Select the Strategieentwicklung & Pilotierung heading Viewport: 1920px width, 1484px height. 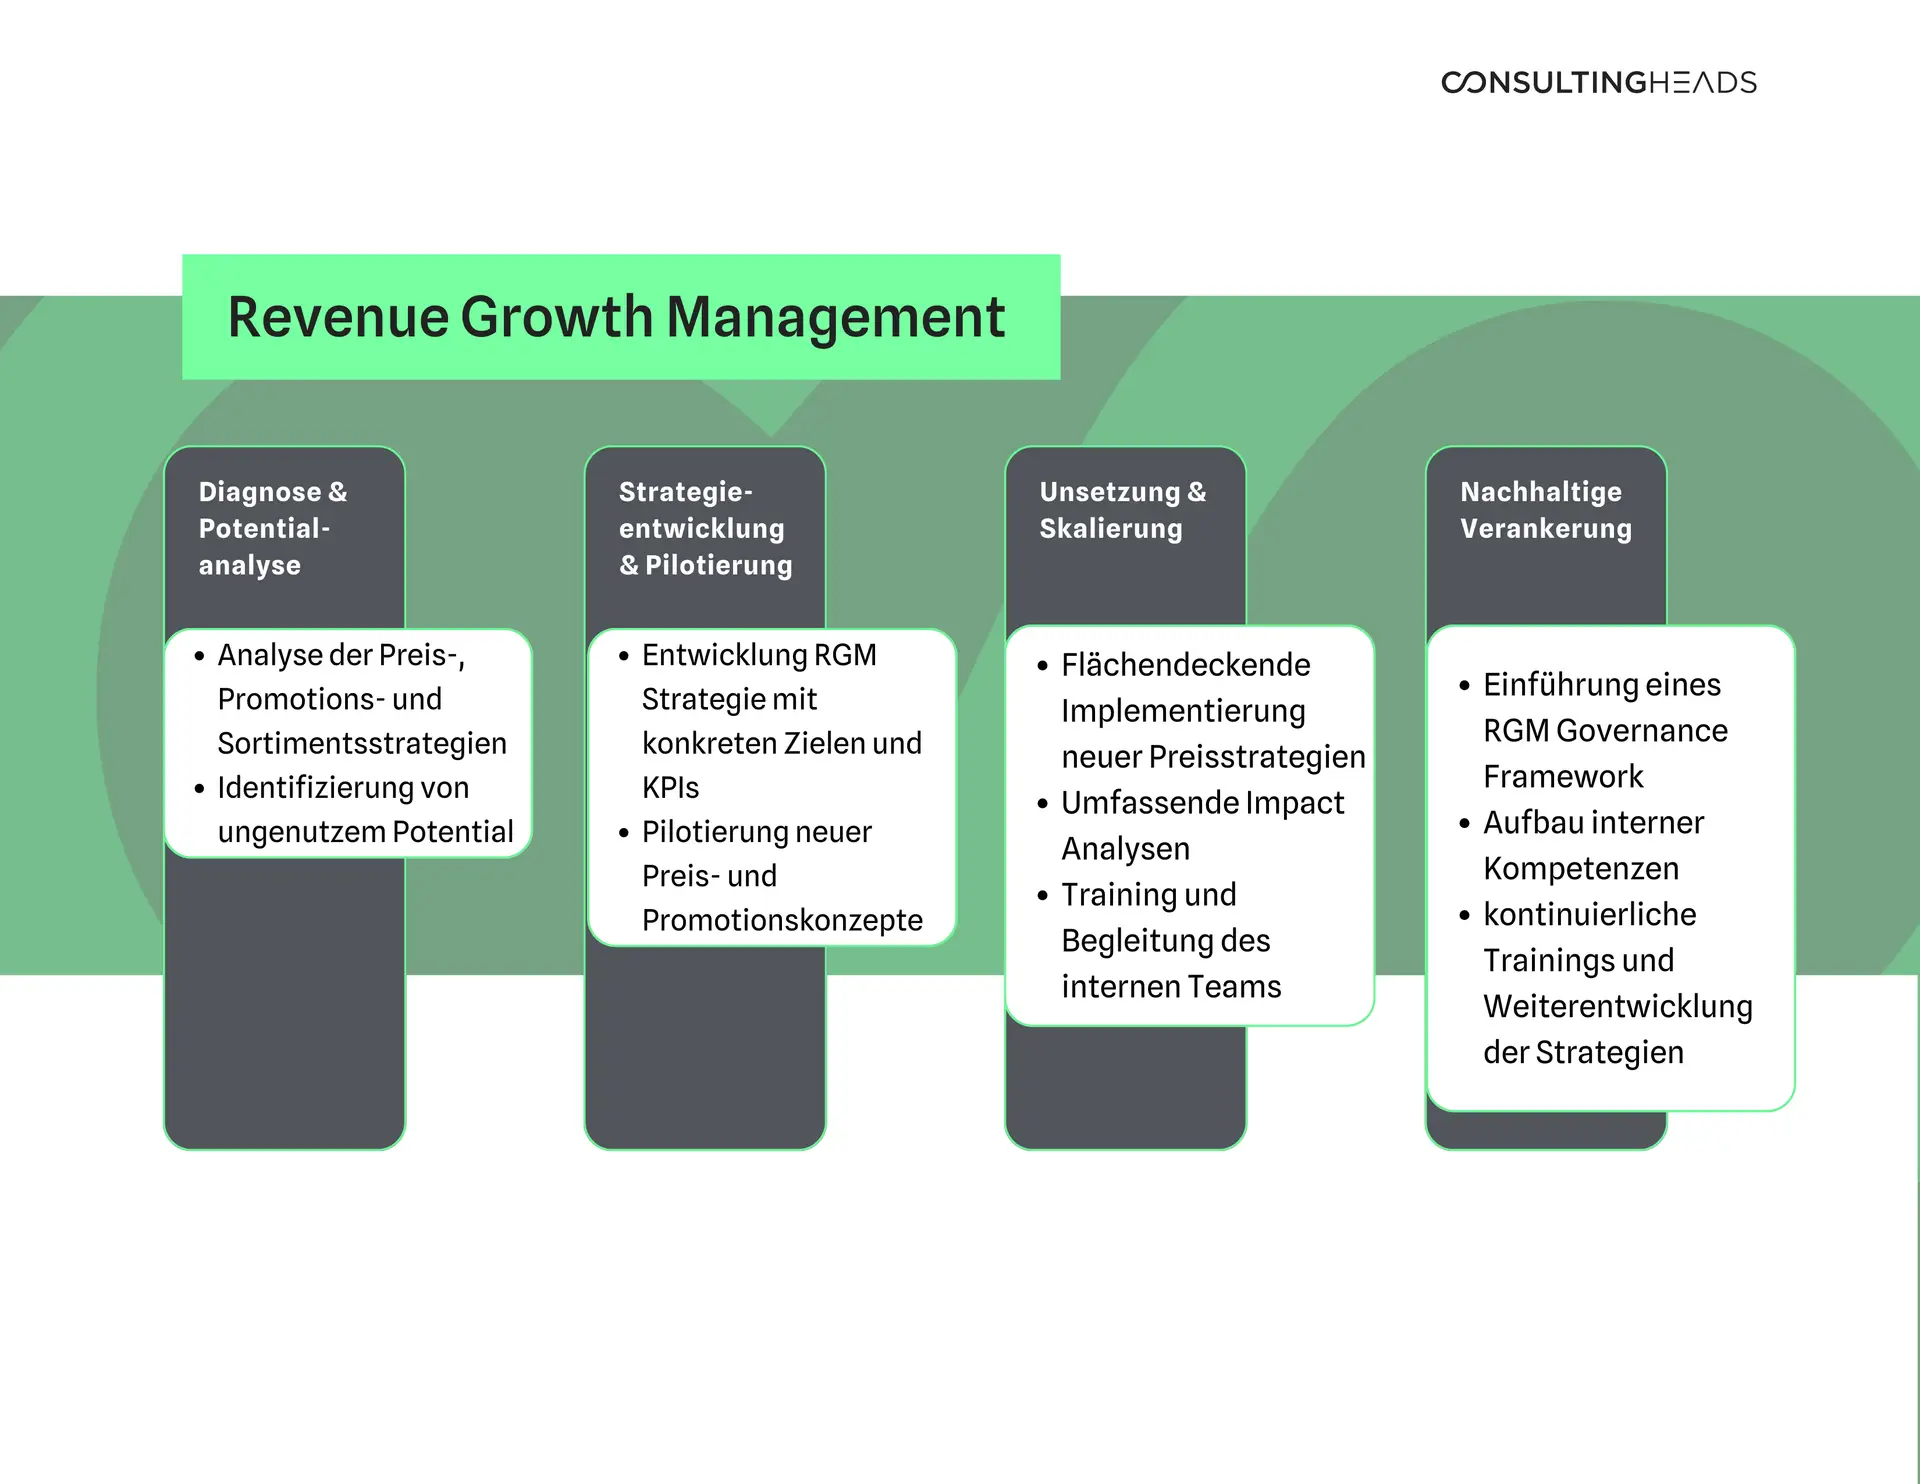coord(704,528)
